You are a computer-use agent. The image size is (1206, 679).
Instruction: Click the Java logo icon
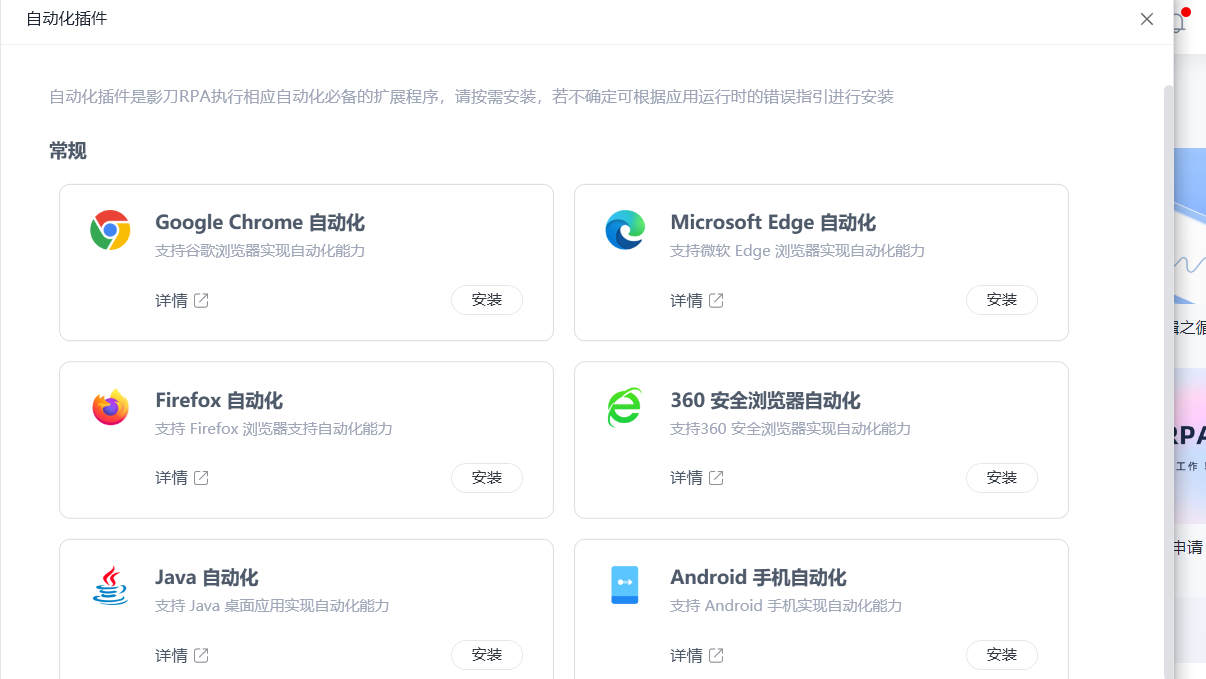pyautogui.click(x=110, y=585)
